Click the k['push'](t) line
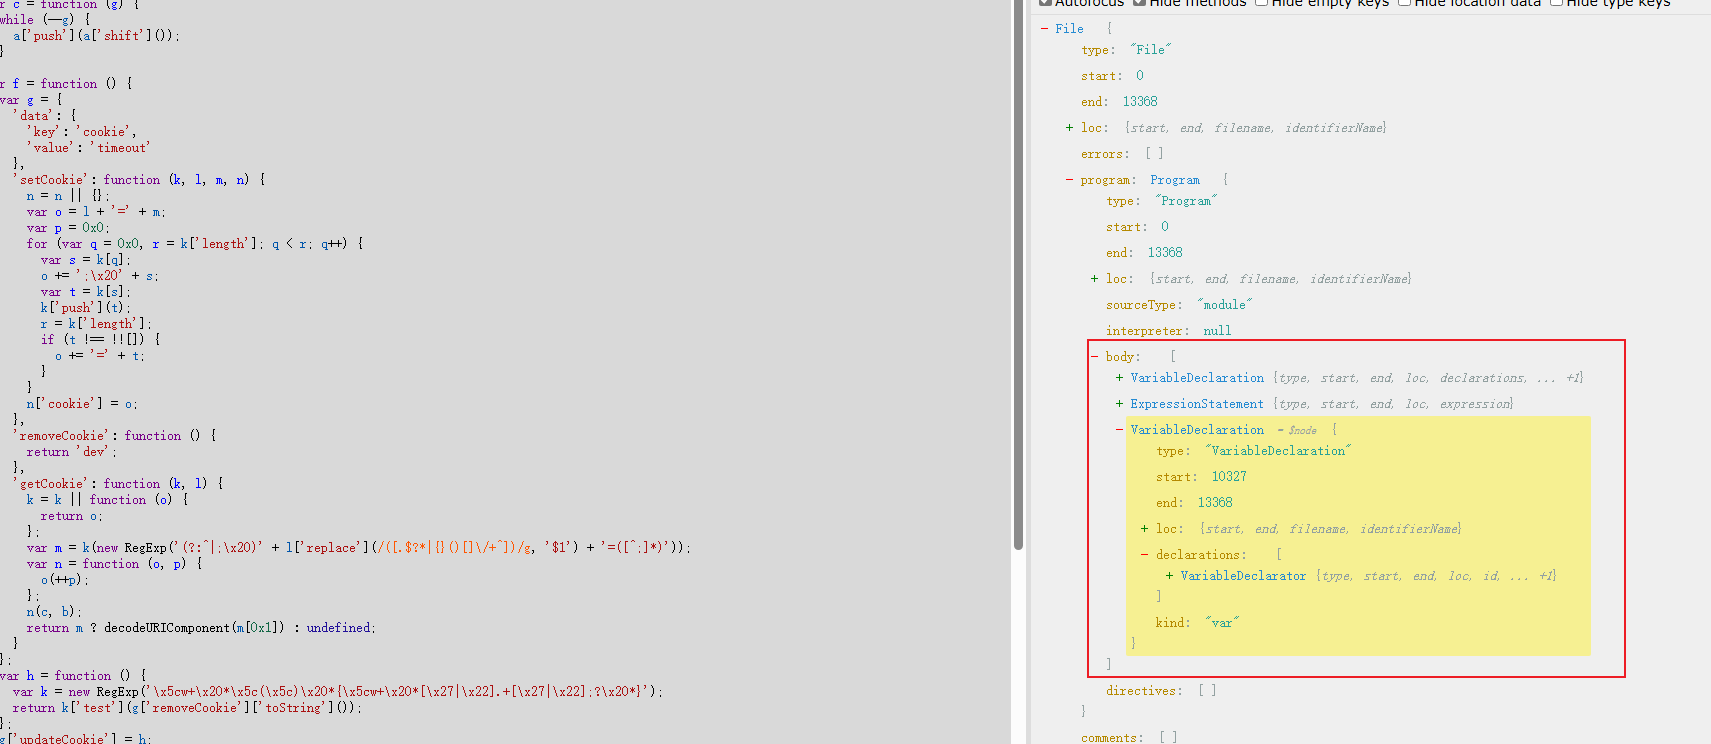 coord(85,308)
